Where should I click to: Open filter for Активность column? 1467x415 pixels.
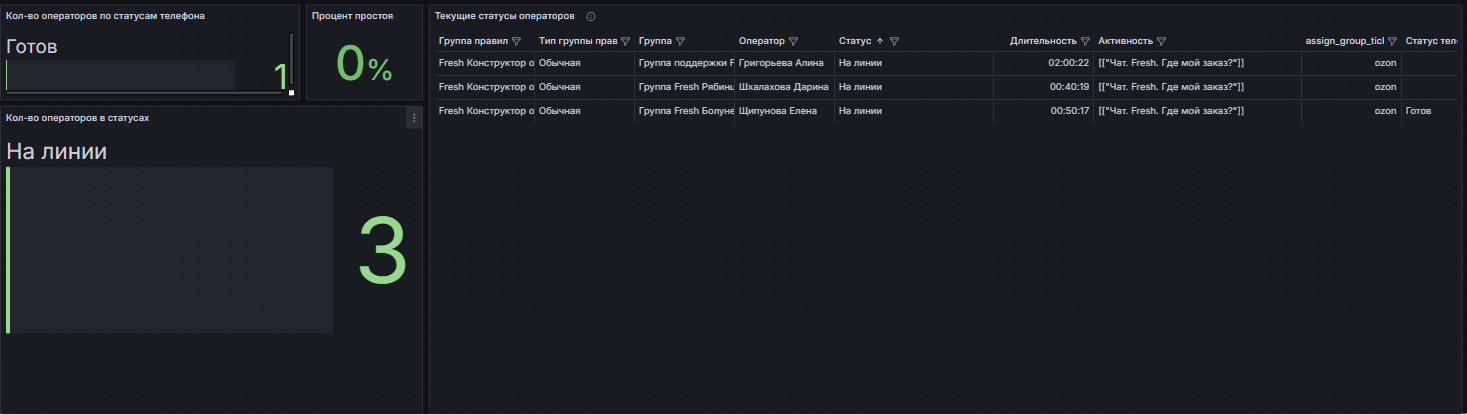pyautogui.click(x=1161, y=42)
